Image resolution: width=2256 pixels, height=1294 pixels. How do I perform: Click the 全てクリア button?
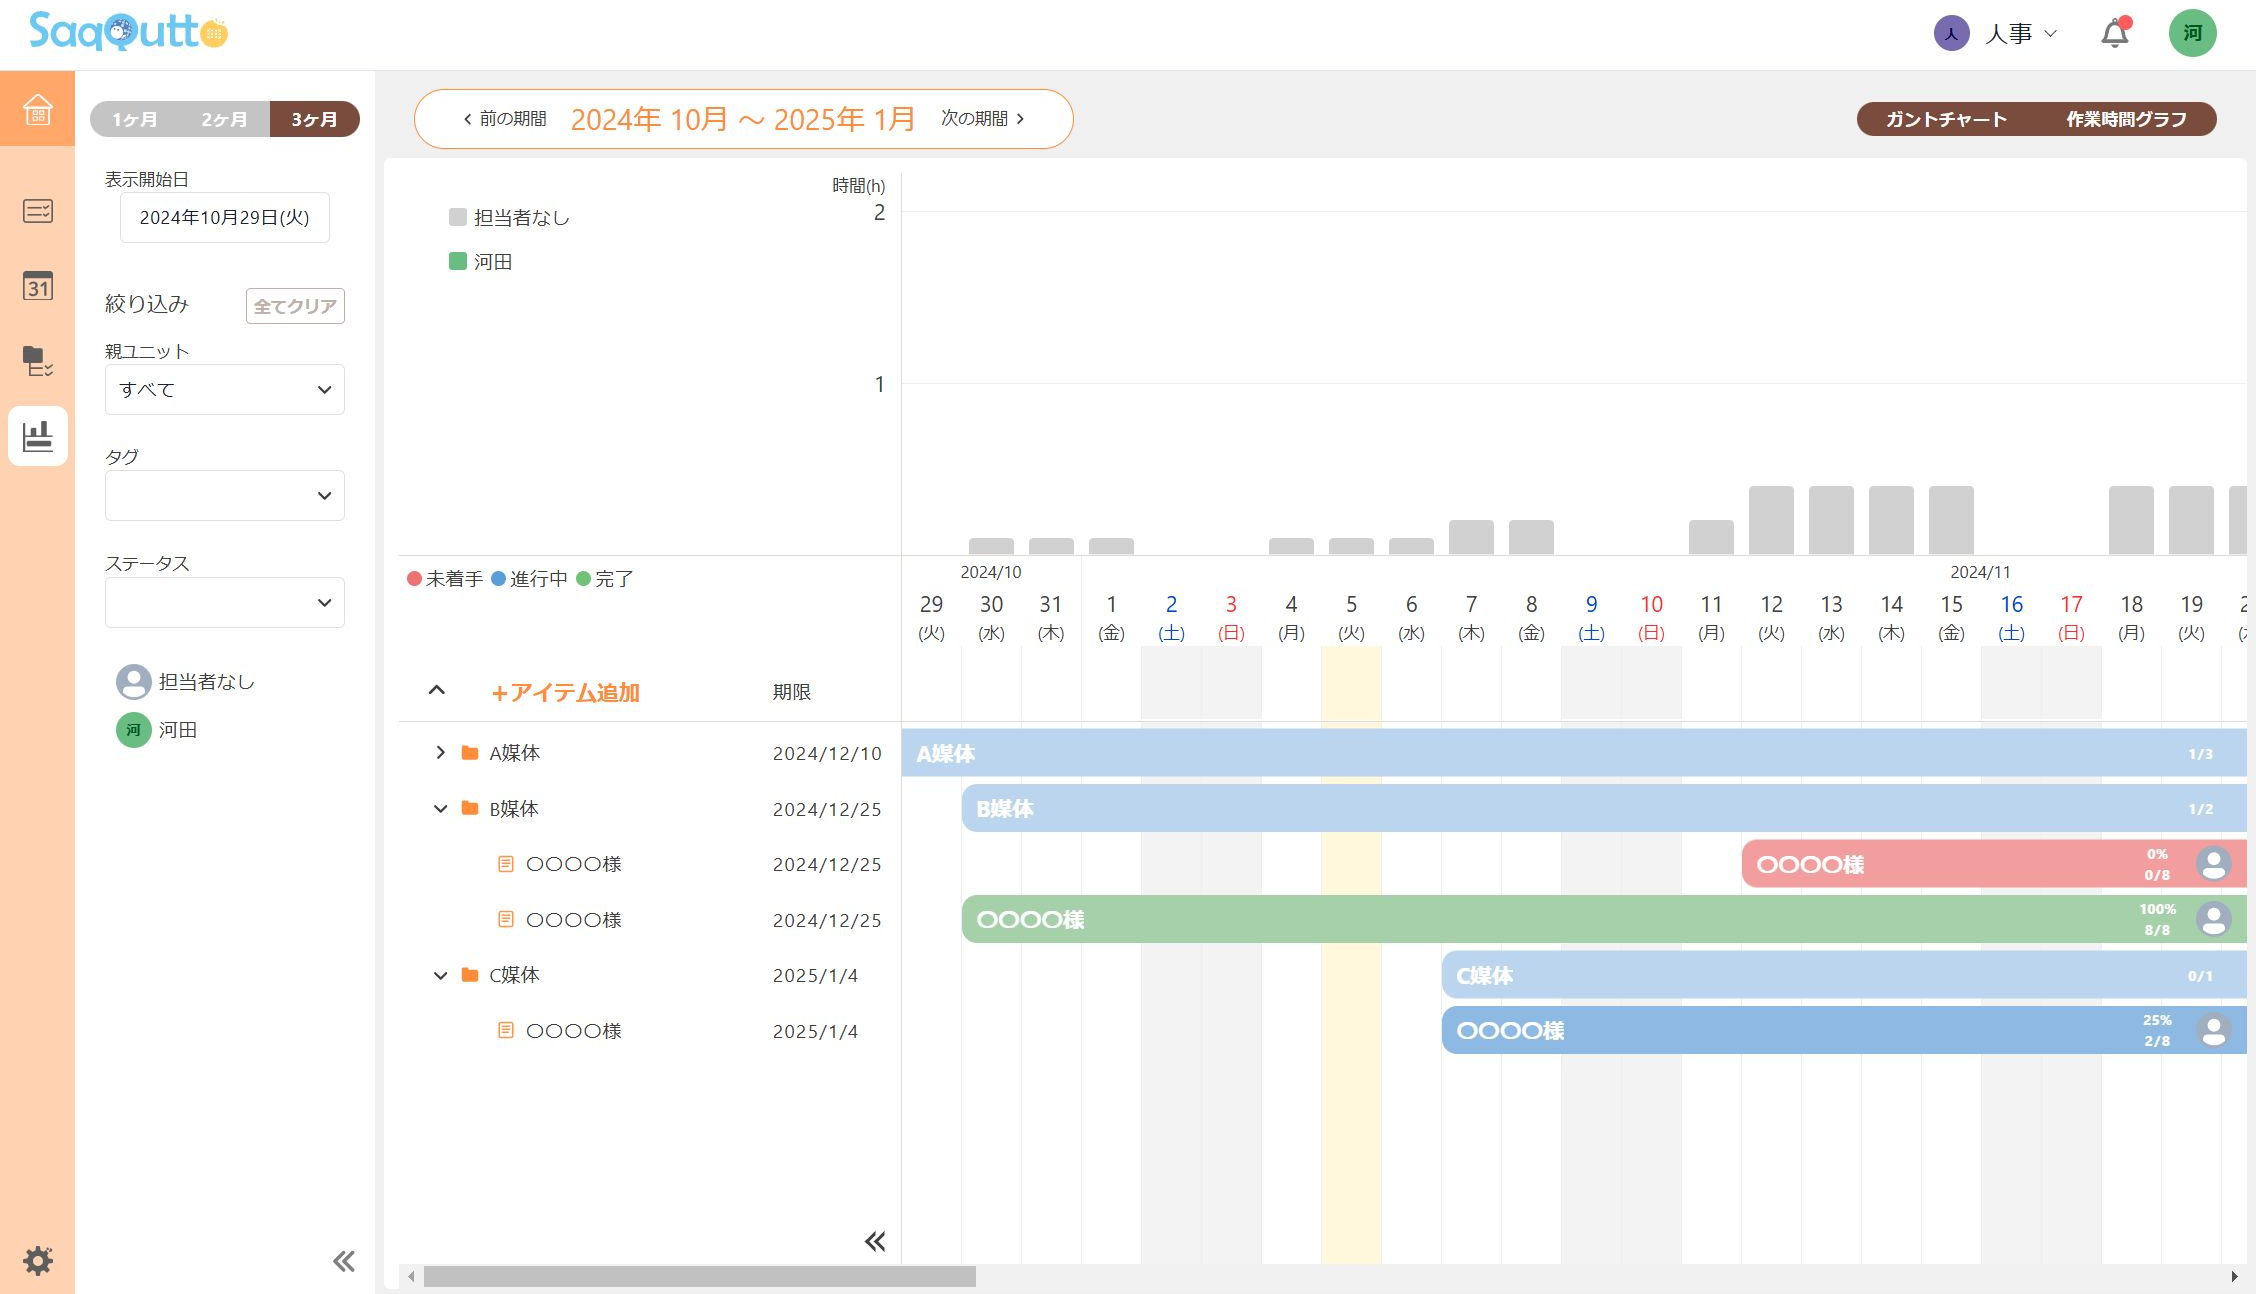295,306
